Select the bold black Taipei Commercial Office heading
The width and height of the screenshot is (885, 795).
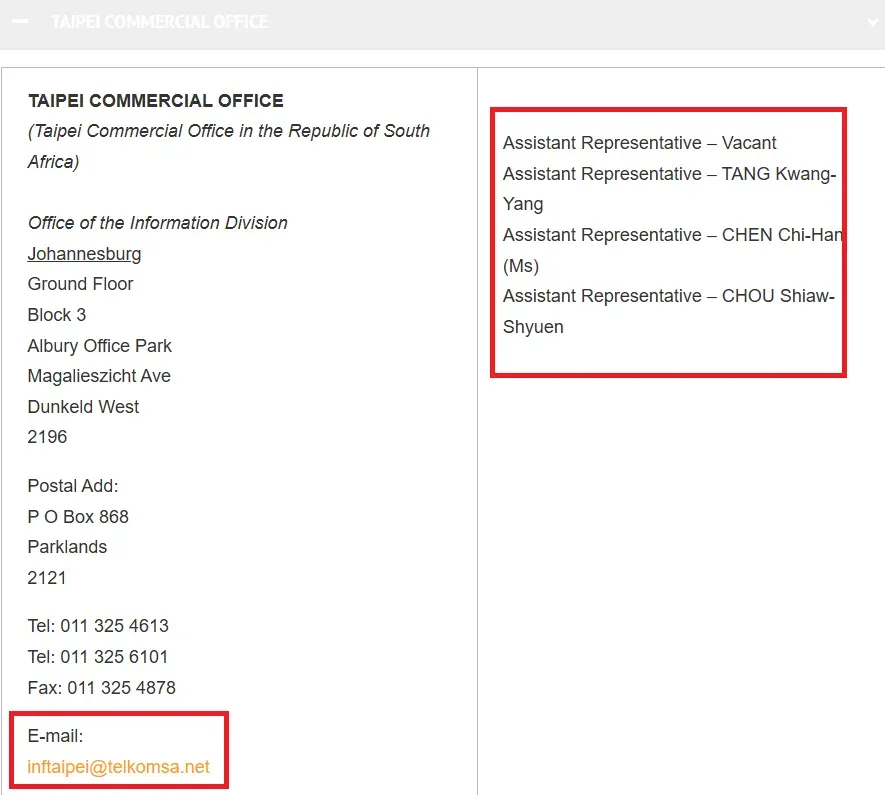pyautogui.click(x=156, y=100)
